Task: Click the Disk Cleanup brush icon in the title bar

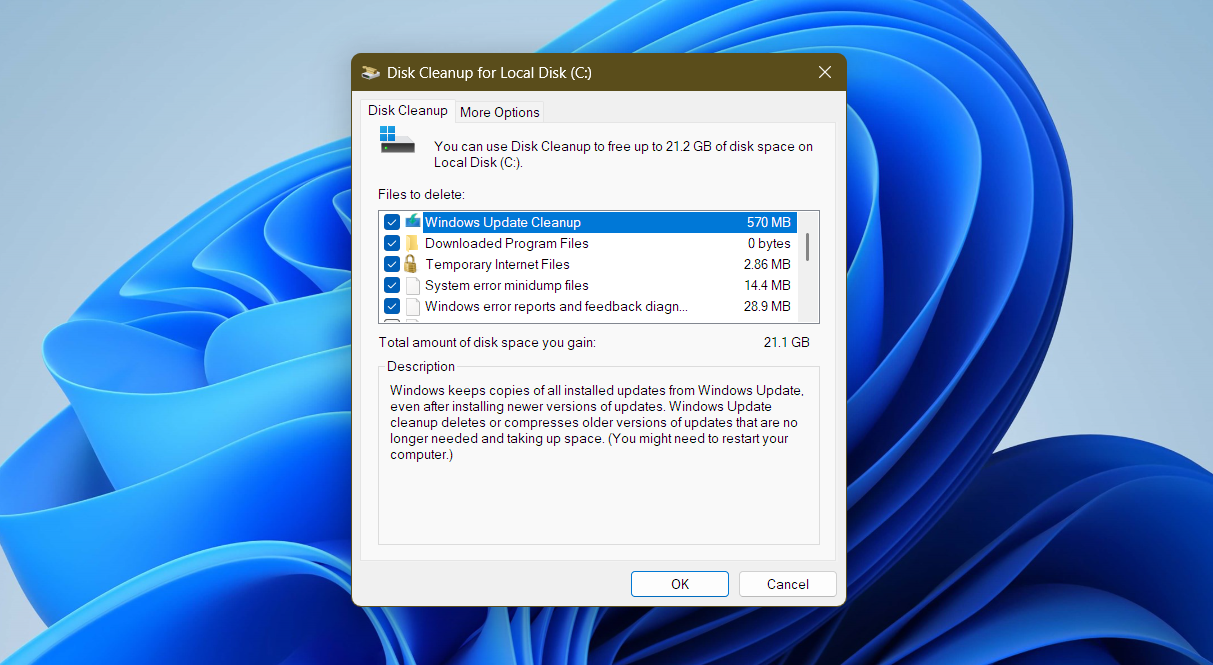Action: click(x=370, y=72)
